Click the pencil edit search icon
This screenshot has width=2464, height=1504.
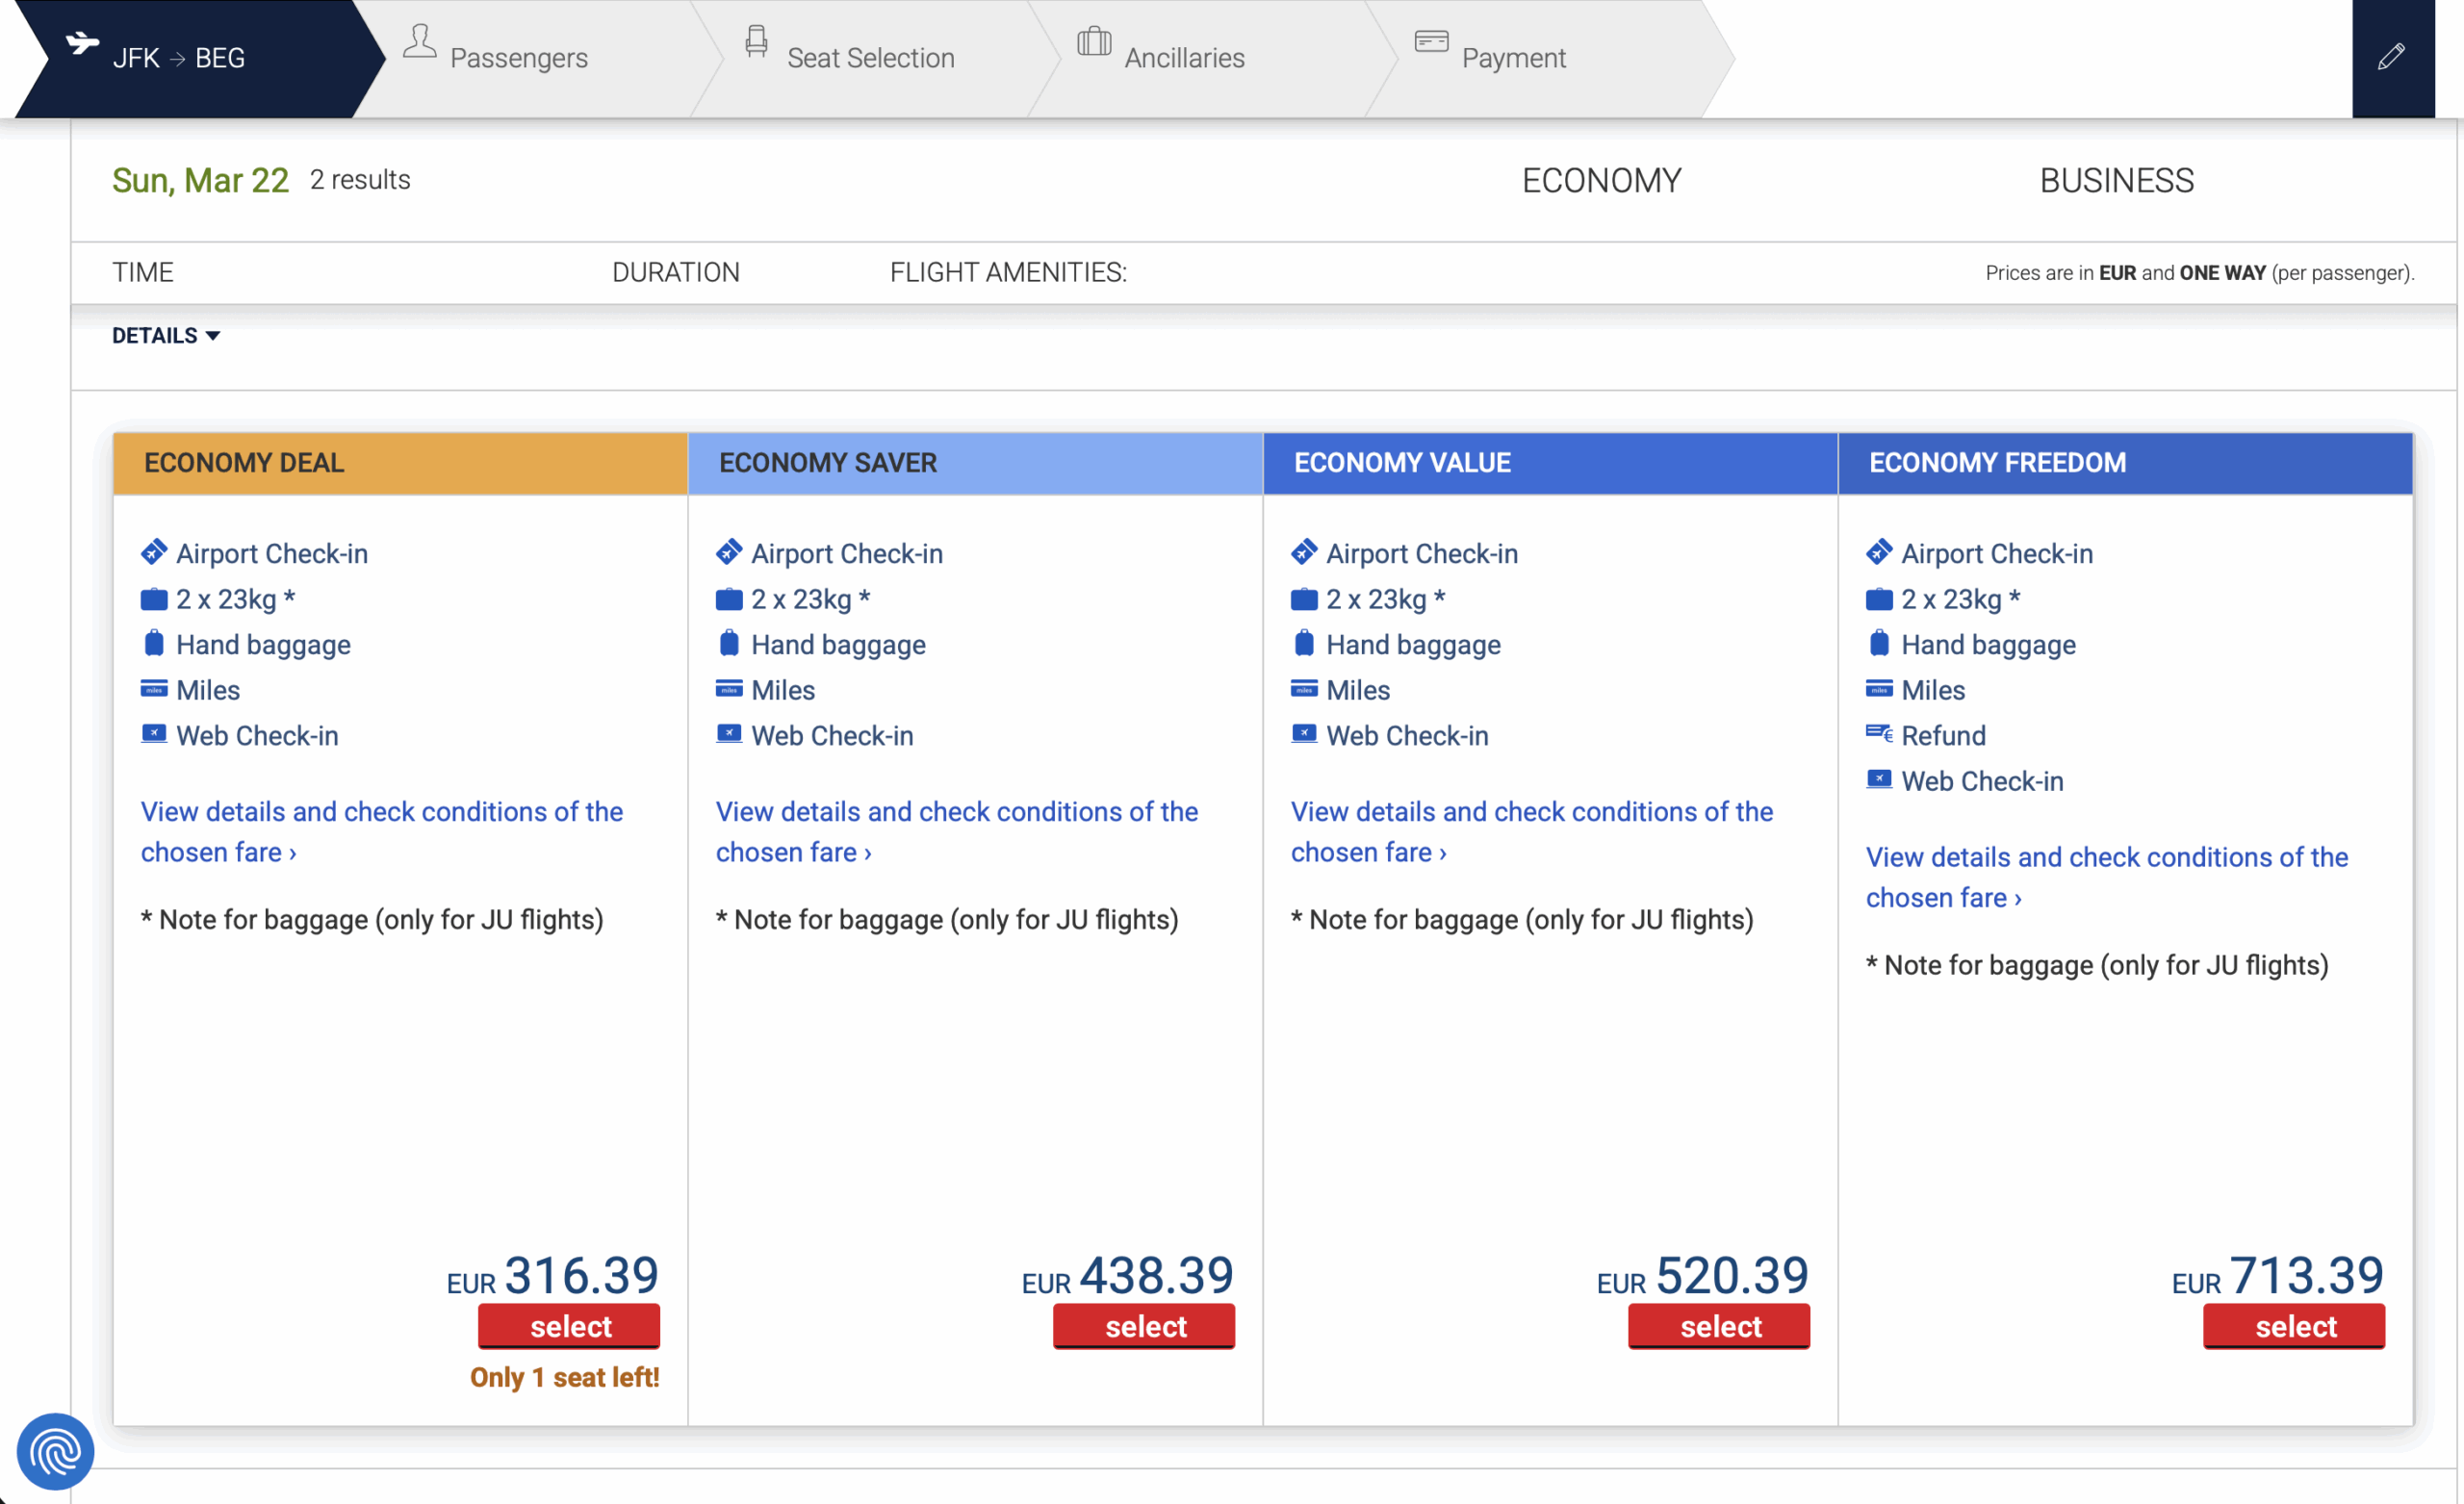(2391, 57)
